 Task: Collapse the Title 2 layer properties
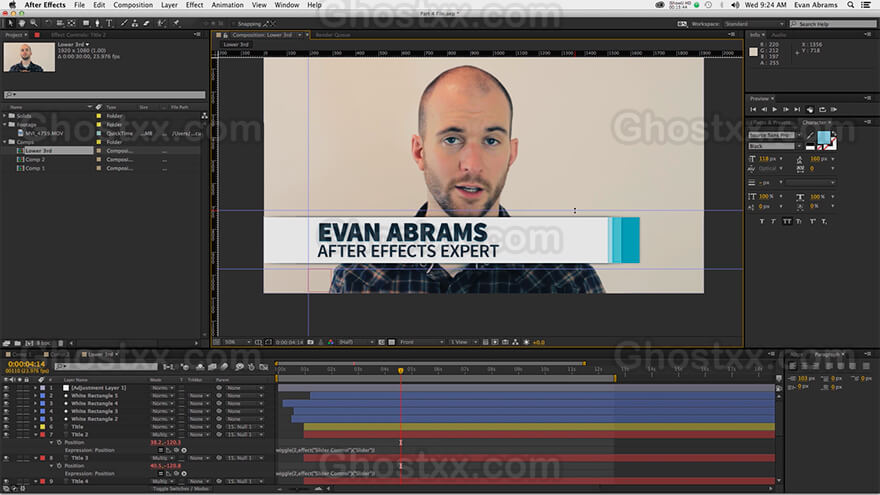(35, 435)
